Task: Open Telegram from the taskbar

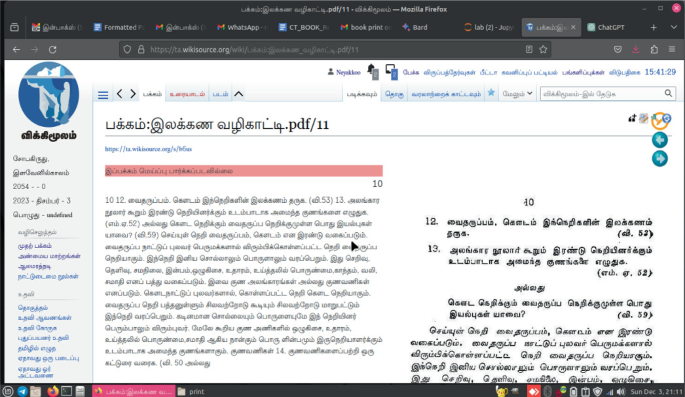Action: (x=23, y=391)
